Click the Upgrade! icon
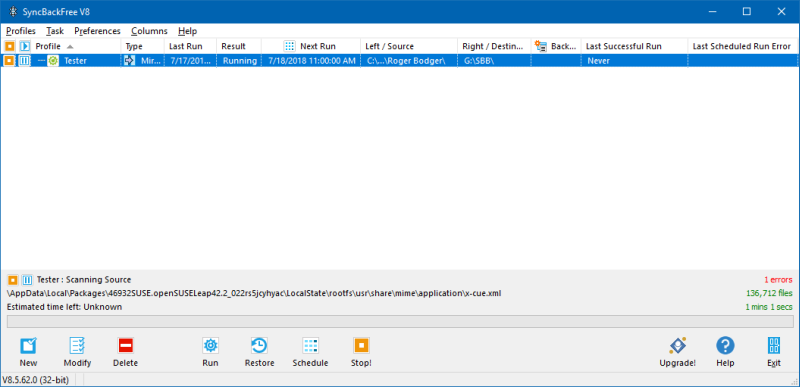 tap(678, 346)
